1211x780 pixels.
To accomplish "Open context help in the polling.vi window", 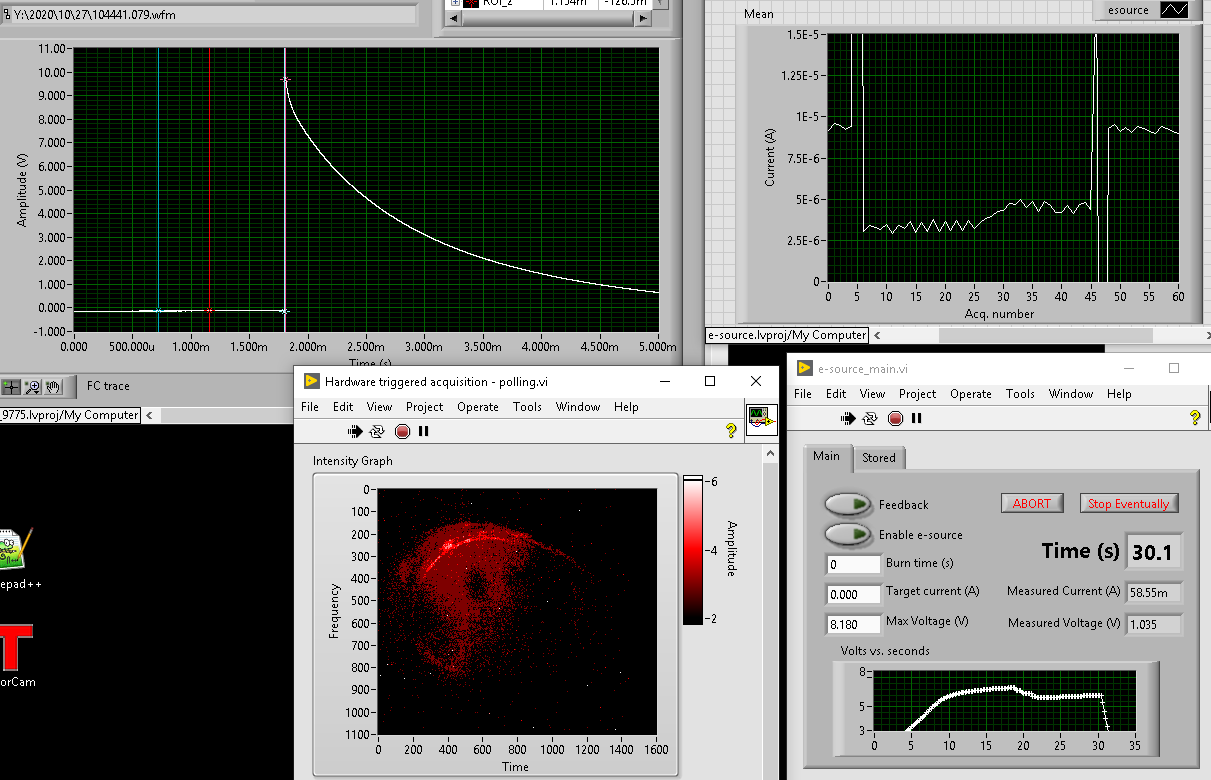I will 731,431.
